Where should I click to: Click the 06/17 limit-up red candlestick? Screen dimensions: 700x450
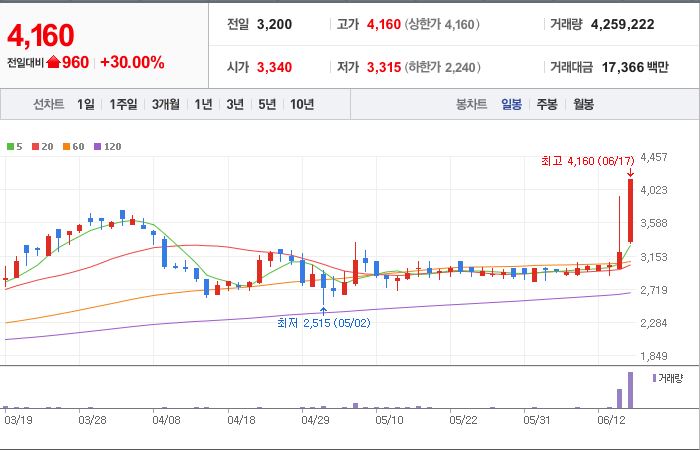coord(630,211)
